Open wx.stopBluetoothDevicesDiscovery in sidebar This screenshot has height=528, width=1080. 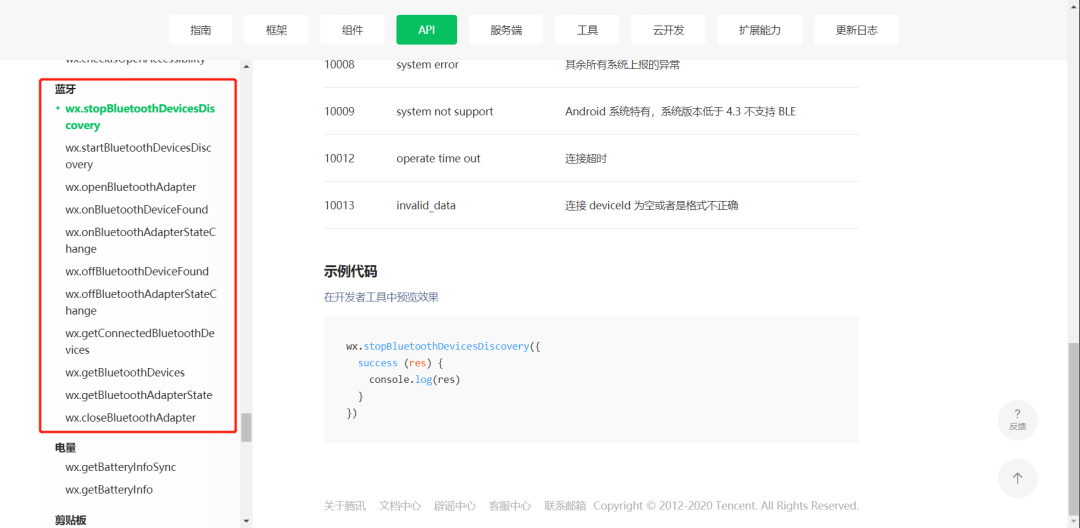tap(142, 117)
